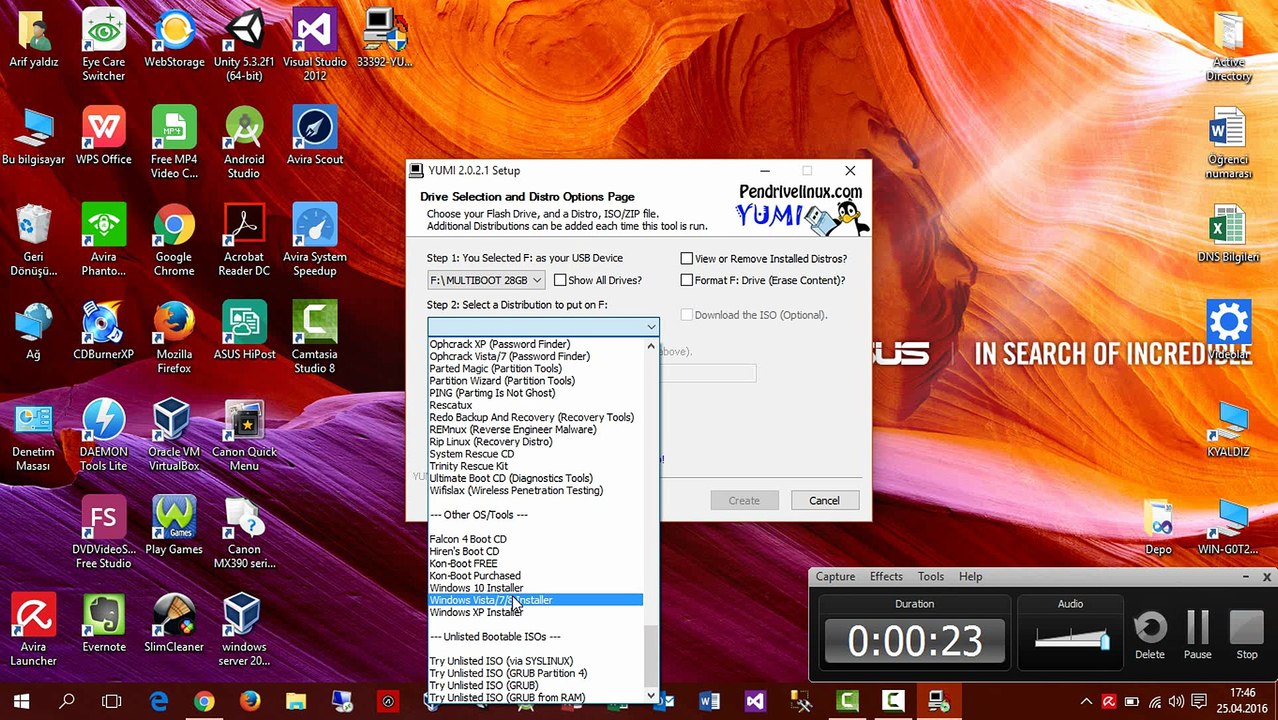The height and width of the screenshot is (720, 1278).
Task: Open DAEMON Tools Lite desktop icon
Action: pos(104,435)
